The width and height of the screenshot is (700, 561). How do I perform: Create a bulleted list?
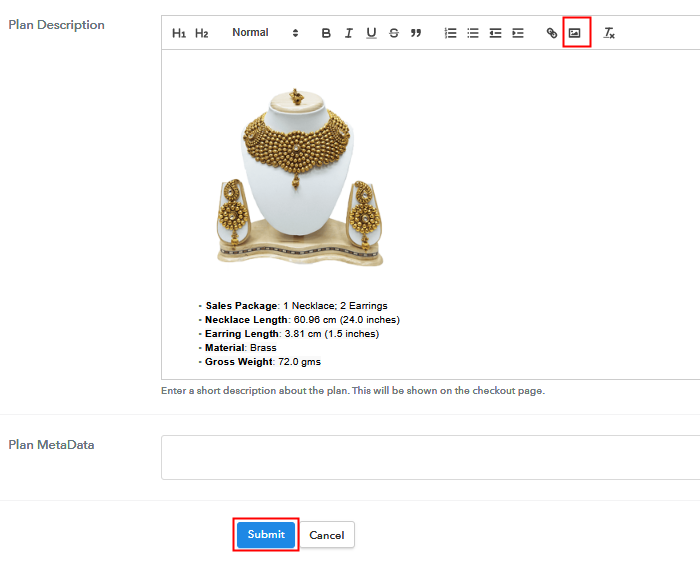coord(473,33)
